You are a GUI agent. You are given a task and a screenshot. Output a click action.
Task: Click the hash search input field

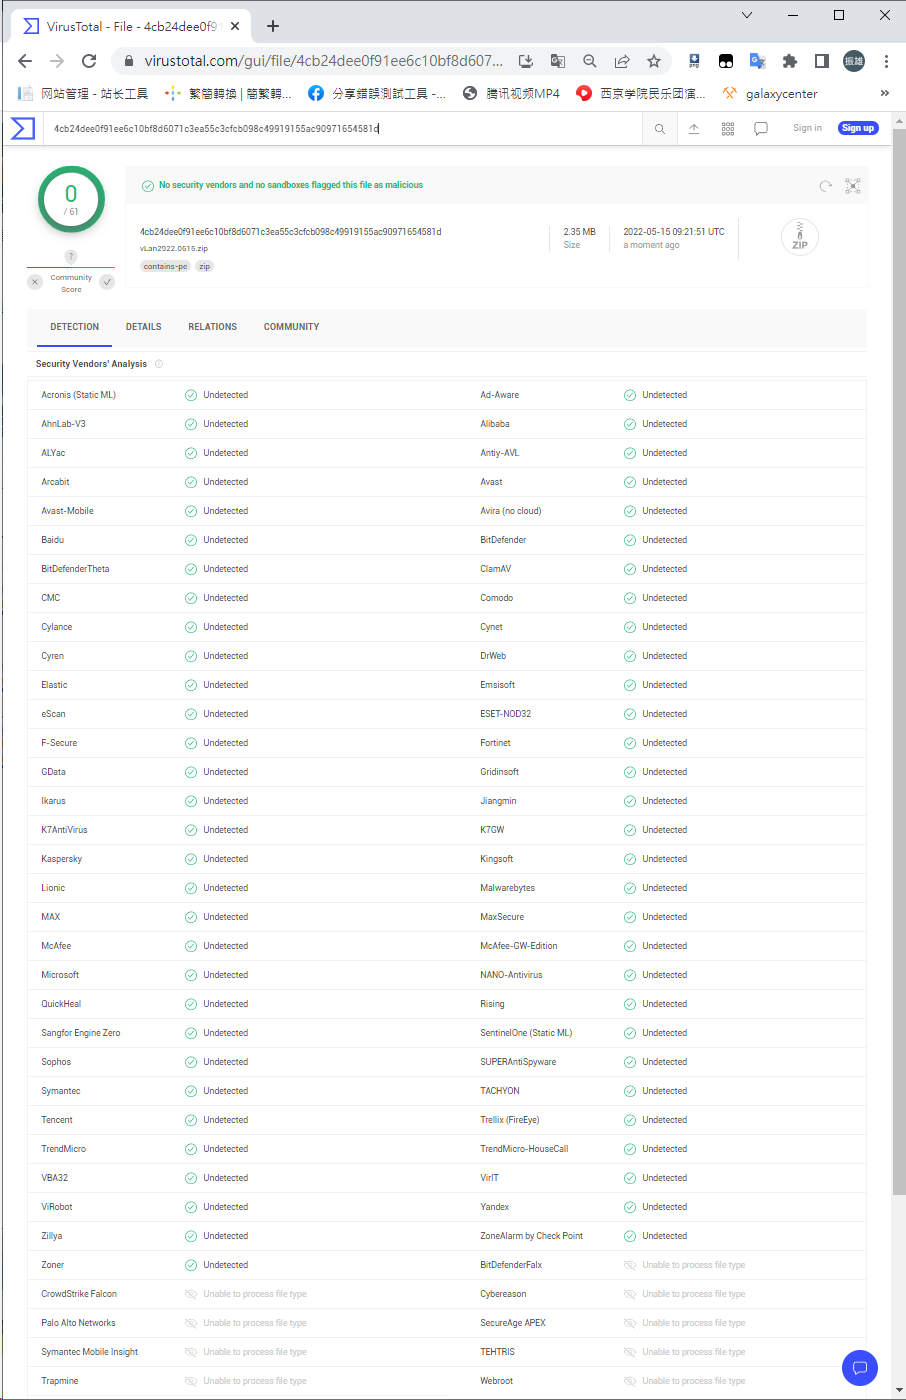tap(343, 128)
